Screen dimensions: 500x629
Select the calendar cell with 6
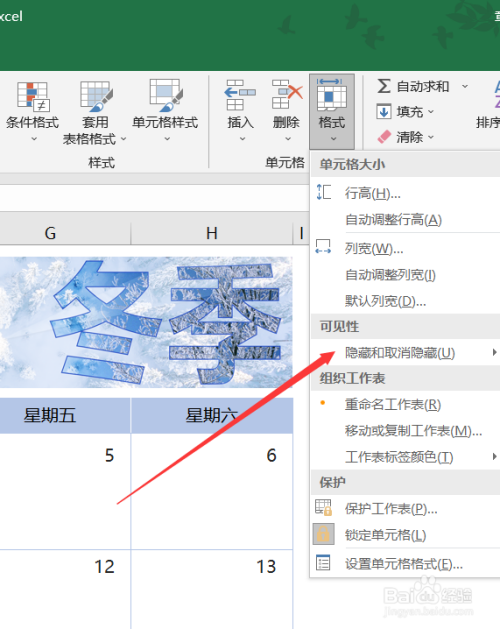212,491
